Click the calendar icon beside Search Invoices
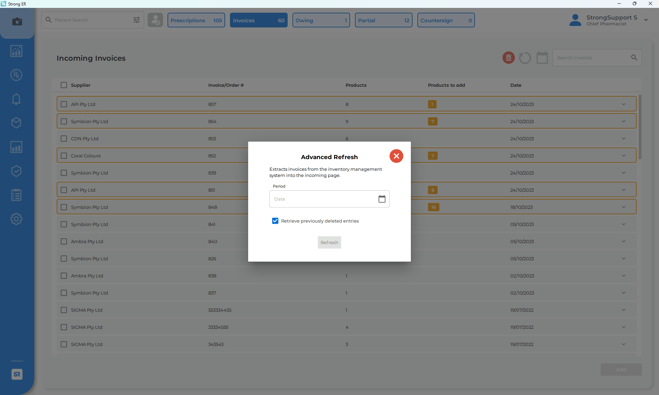 pos(542,58)
